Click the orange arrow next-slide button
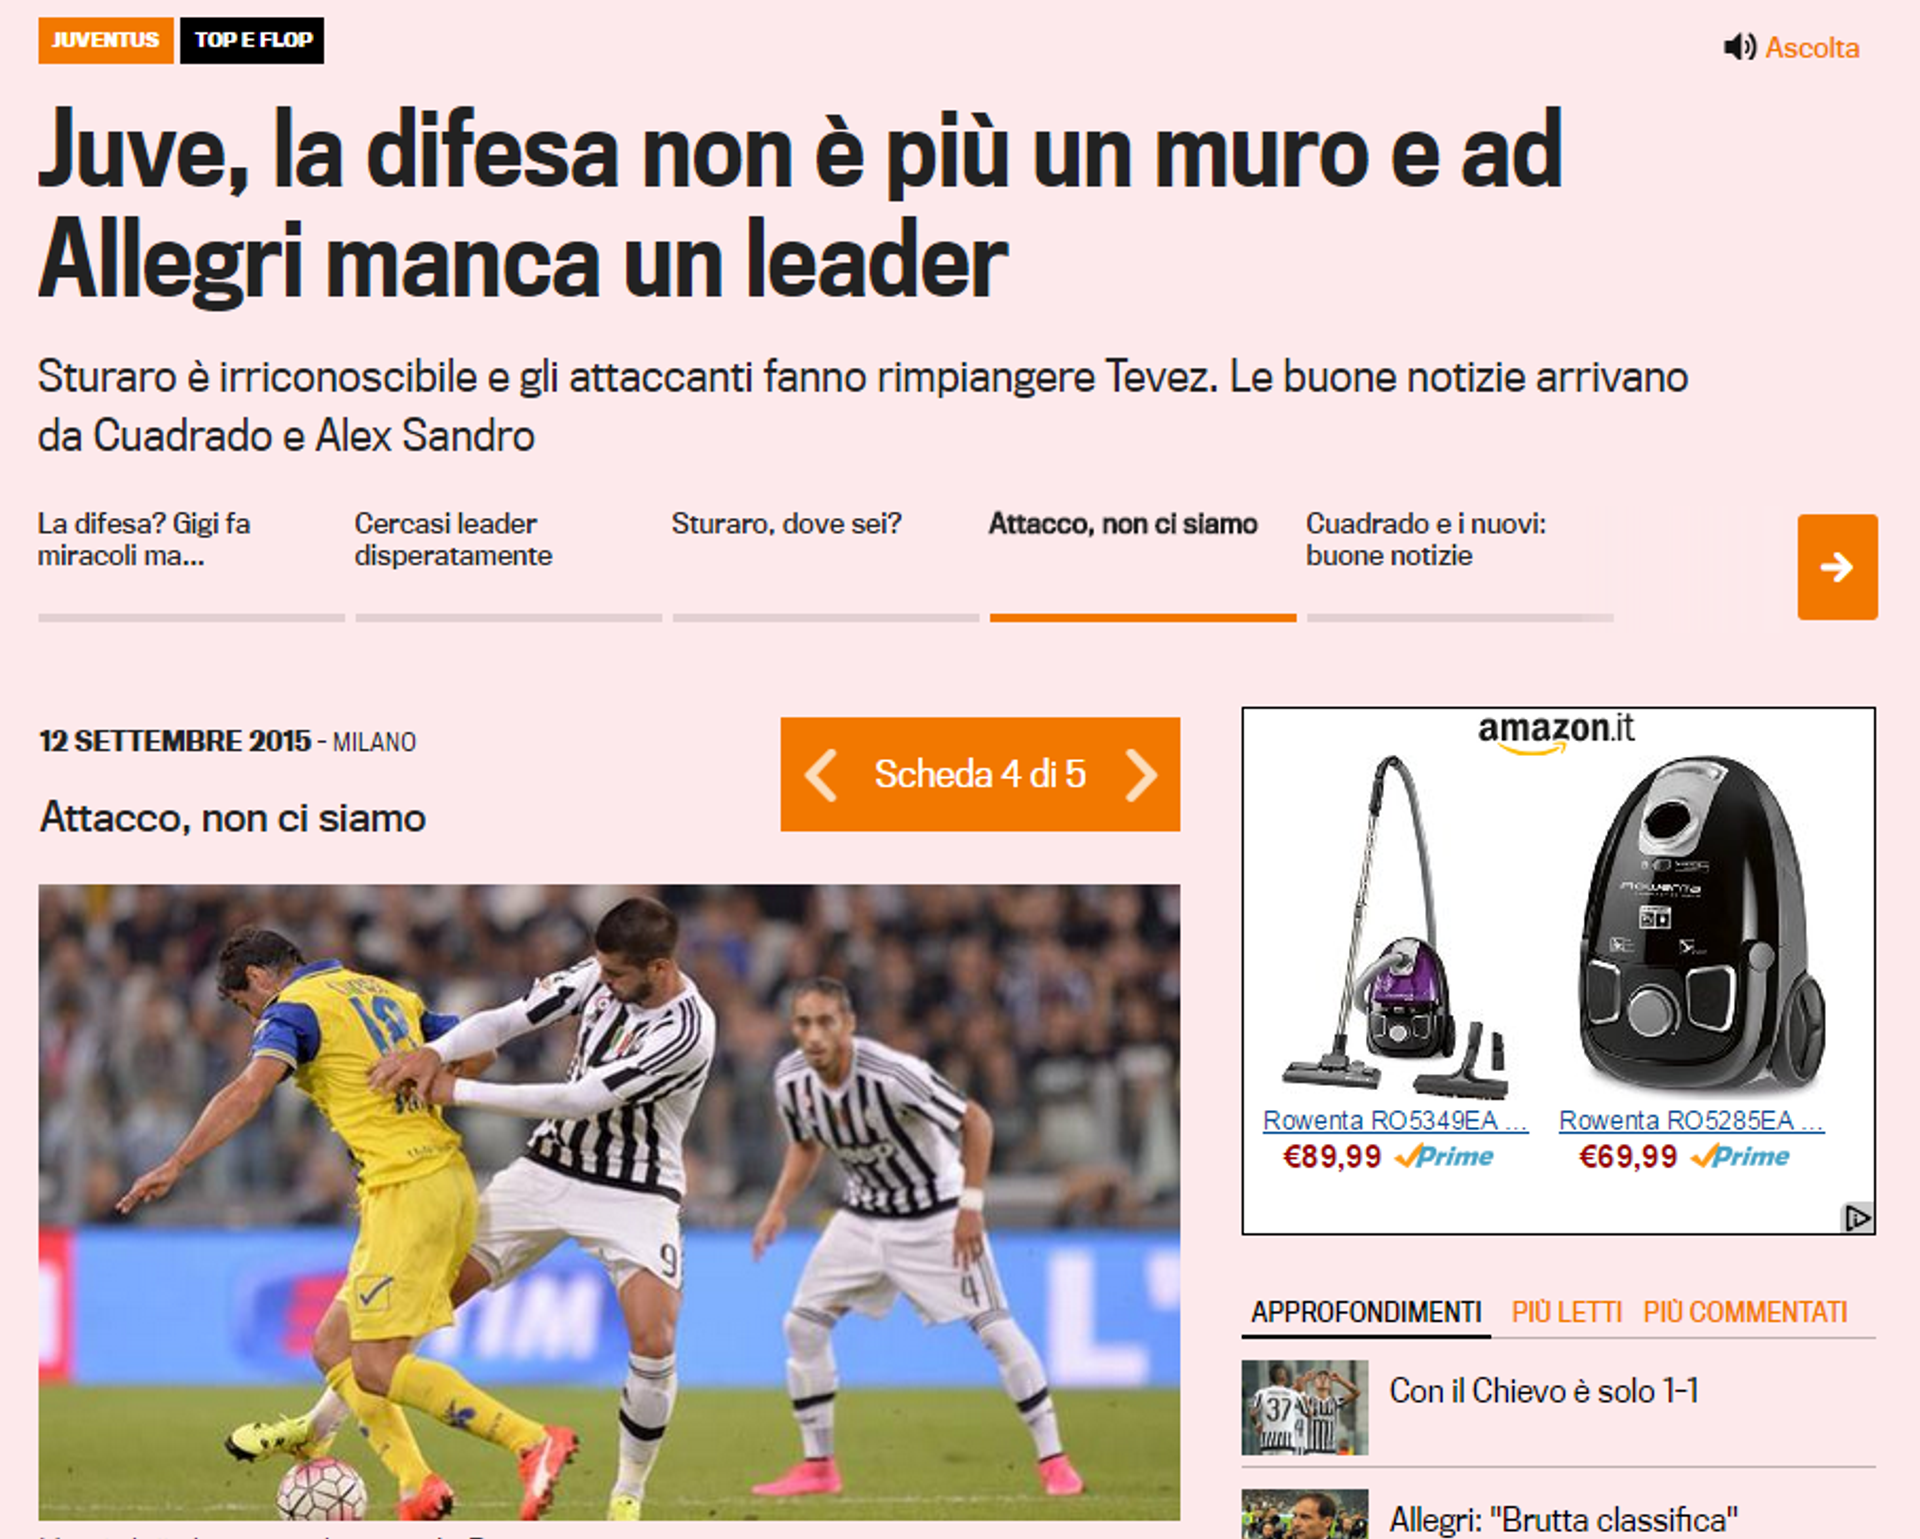 tap(1837, 567)
